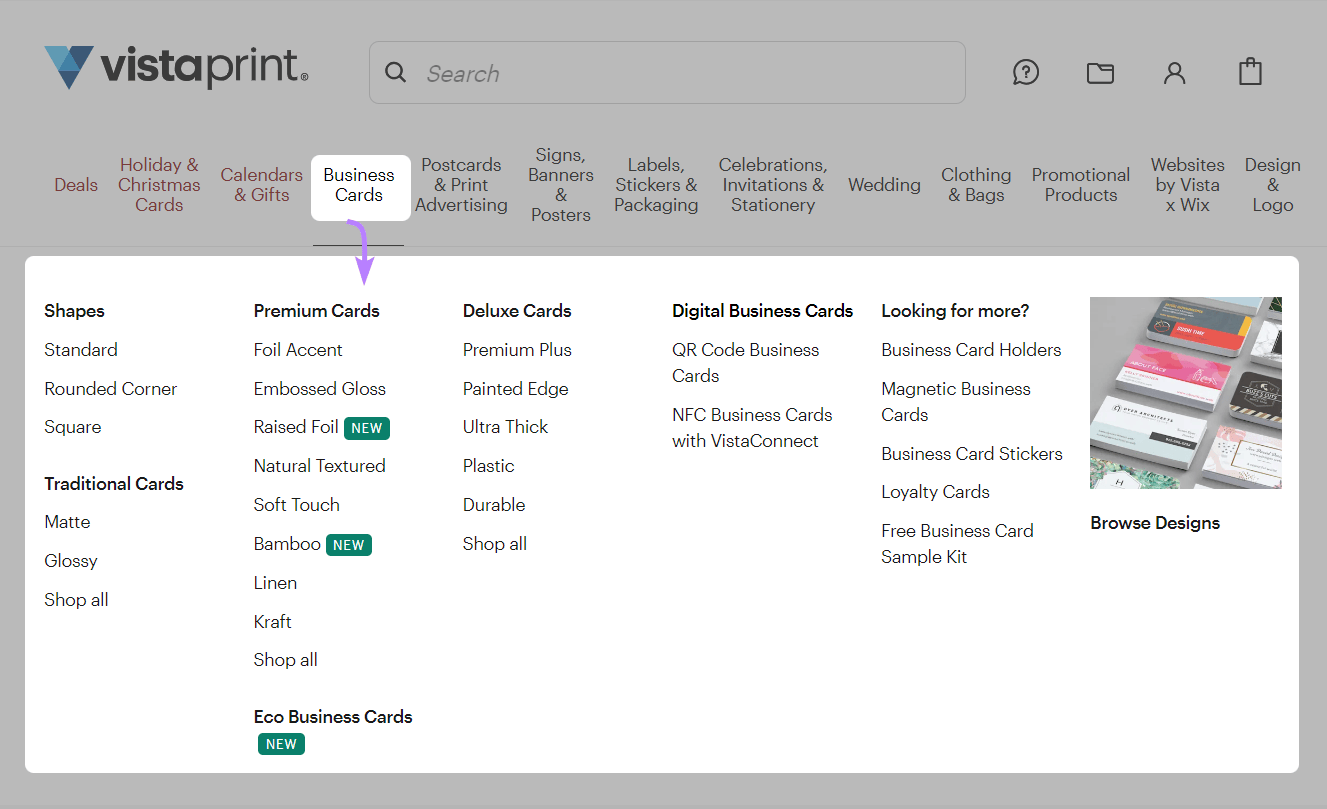Select the Bamboo NEW card option
The width and height of the screenshot is (1327, 809).
287,544
